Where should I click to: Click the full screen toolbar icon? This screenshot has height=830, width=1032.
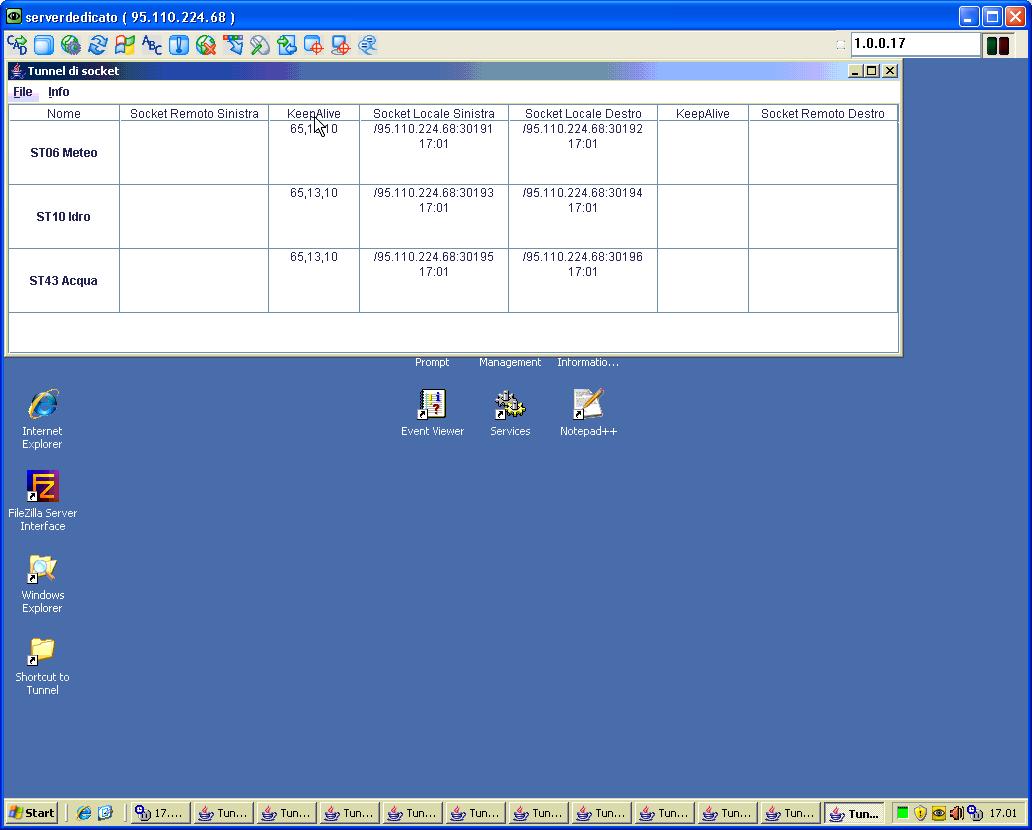pyautogui.click(x=44, y=45)
